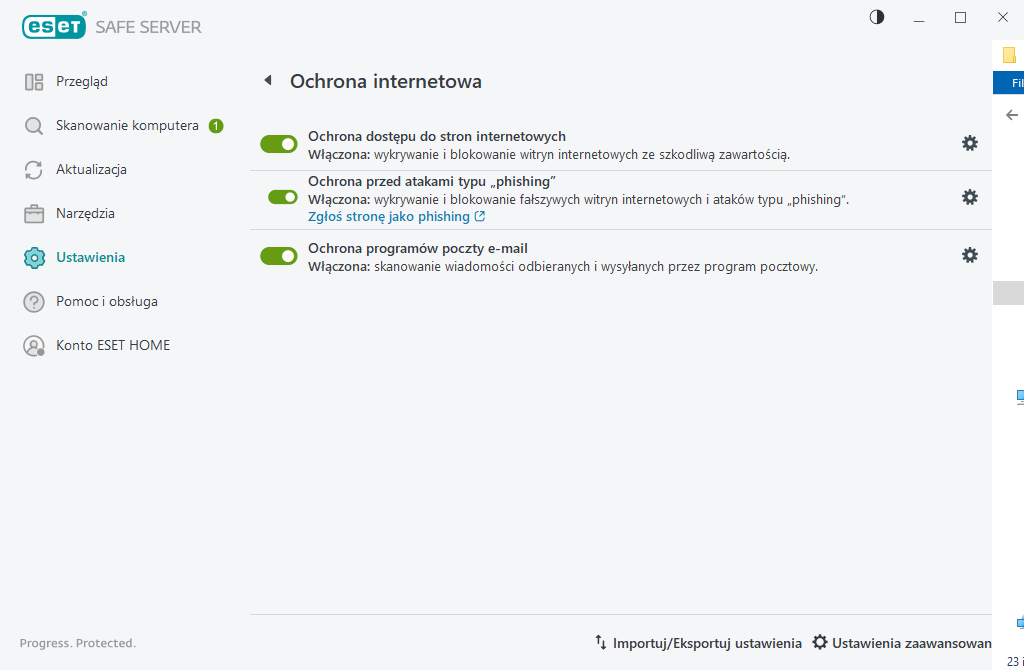Open gear settings for e-mail program protection
The height and width of the screenshot is (670, 1024).
pyautogui.click(x=969, y=255)
